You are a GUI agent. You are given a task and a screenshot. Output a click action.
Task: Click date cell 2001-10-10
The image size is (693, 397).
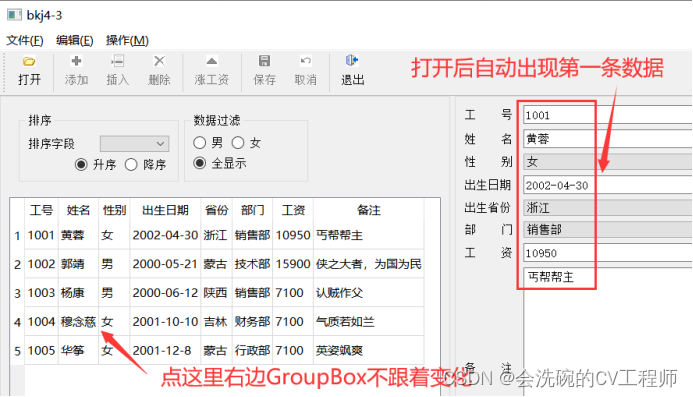coord(165,321)
